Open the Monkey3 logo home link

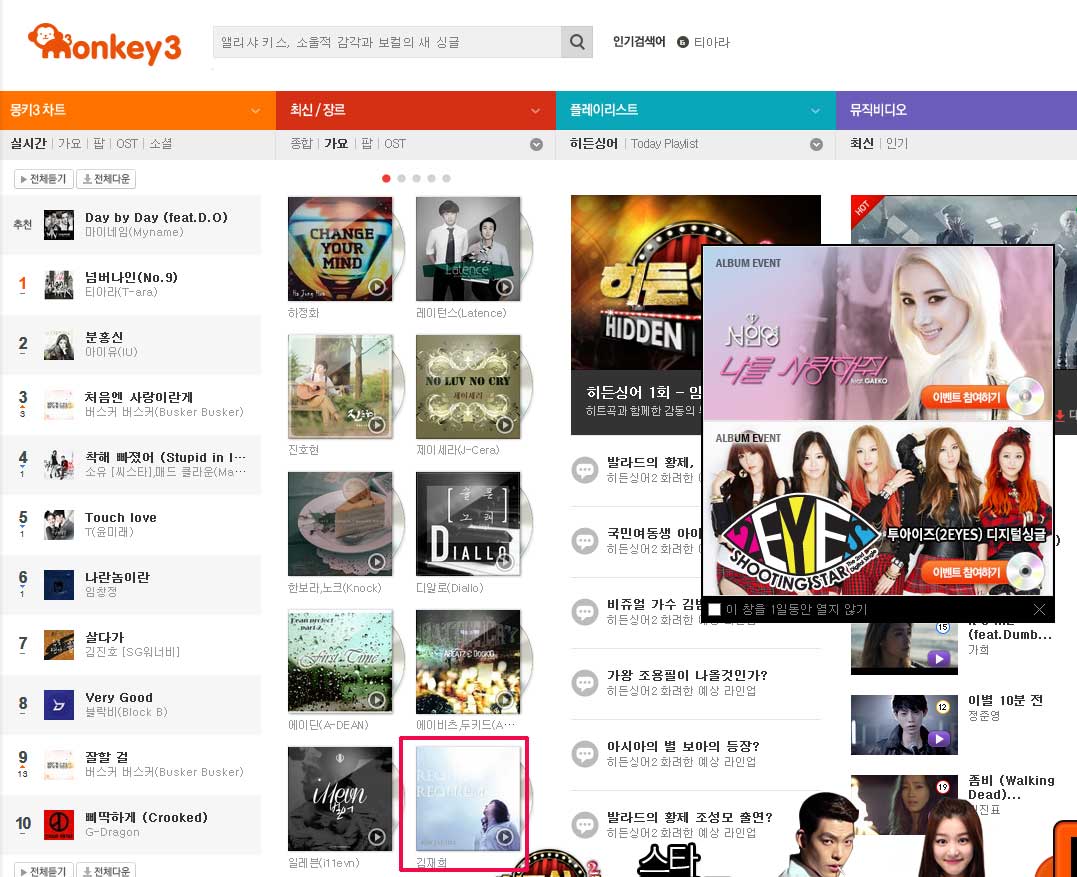pos(104,45)
